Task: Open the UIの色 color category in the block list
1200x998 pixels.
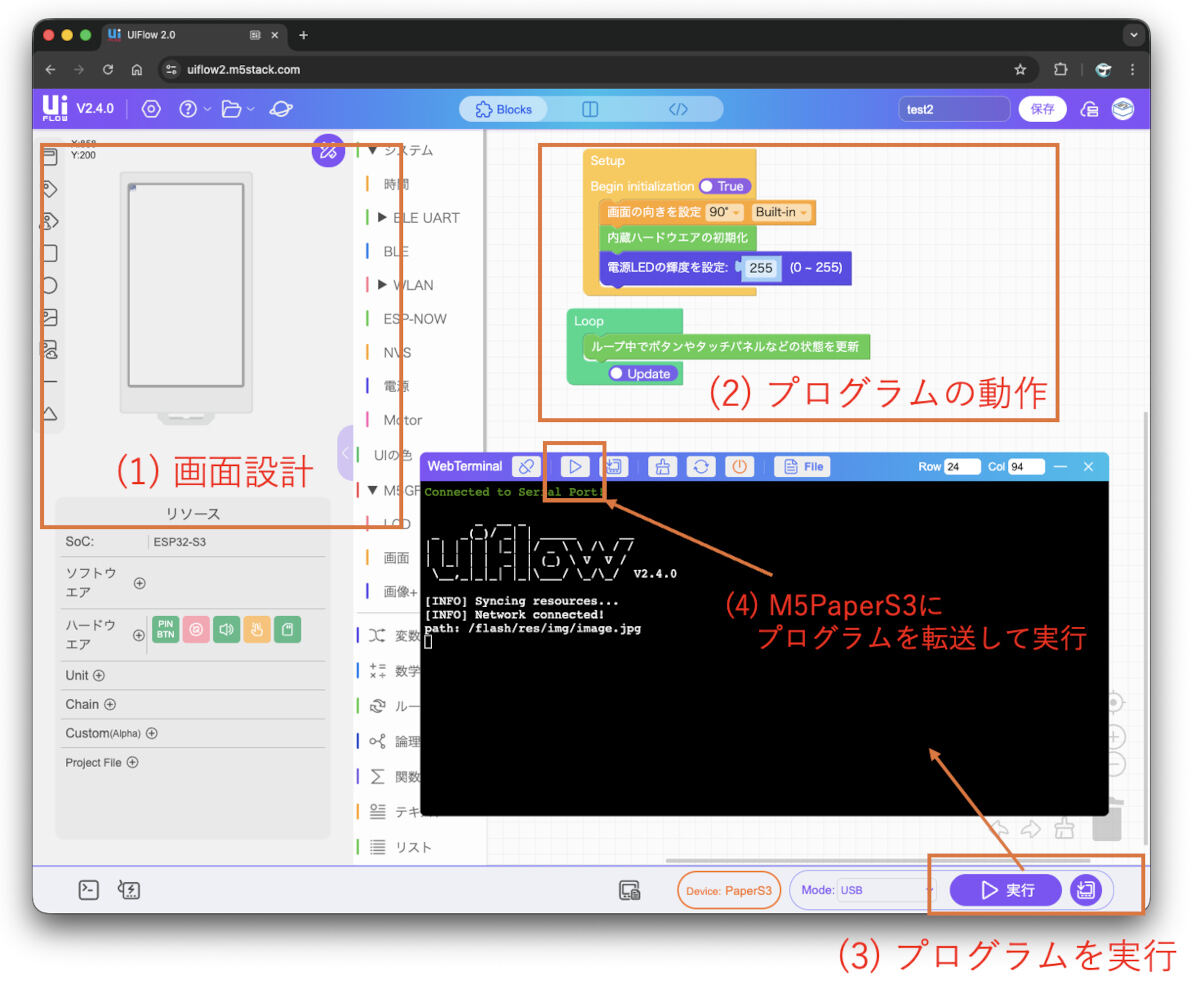Action: click(392, 454)
